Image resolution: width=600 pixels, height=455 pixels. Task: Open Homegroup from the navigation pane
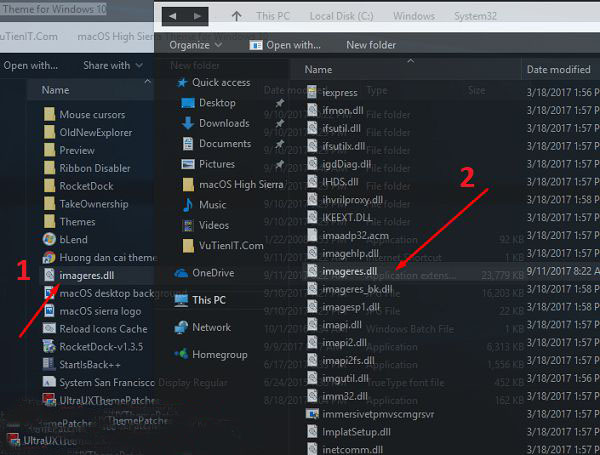point(181,353)
